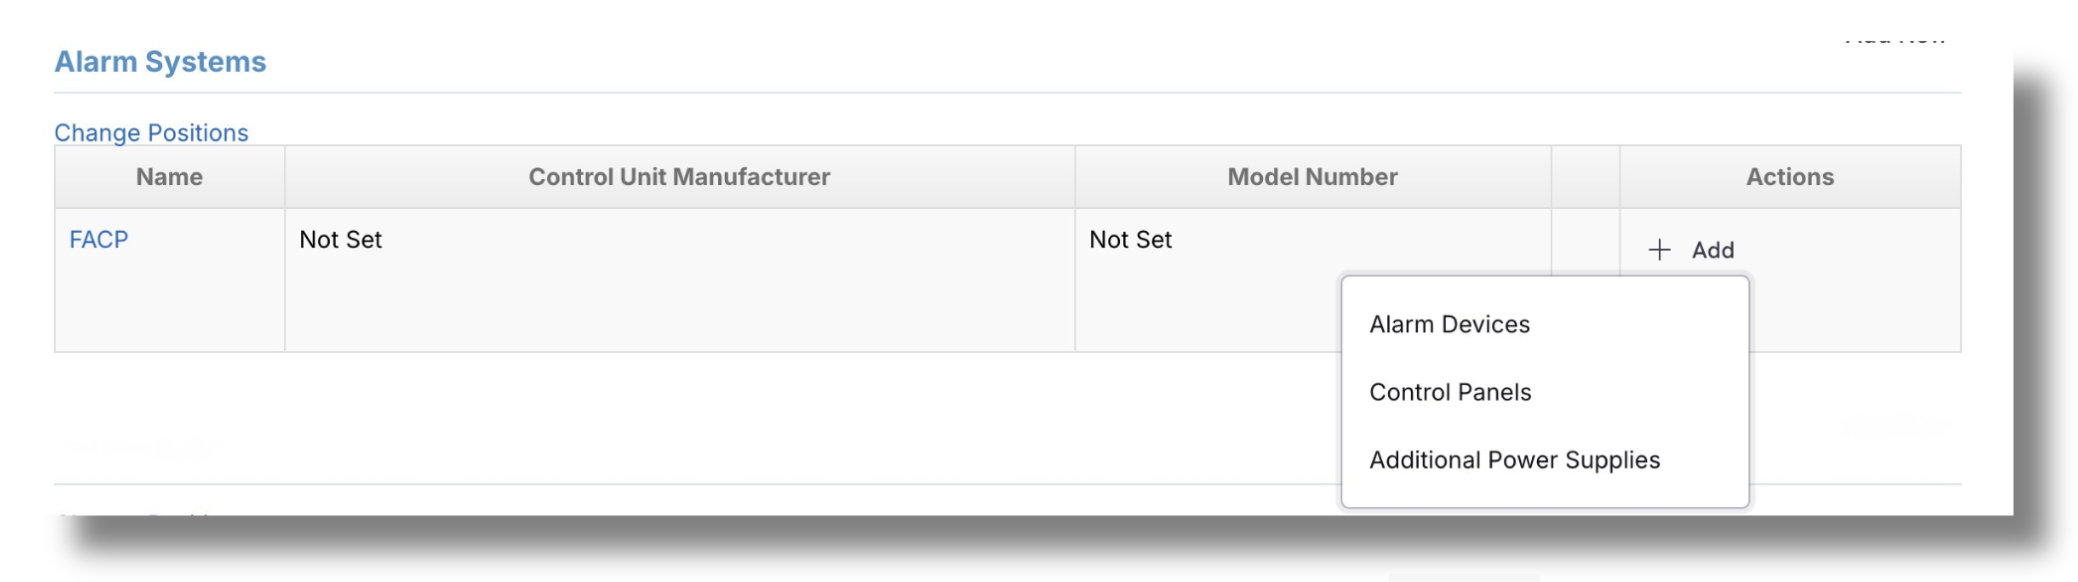2078x582 pixels.
Task: Click the Control Unit Manufacturer column header
Action: click(x=679, y=177)
